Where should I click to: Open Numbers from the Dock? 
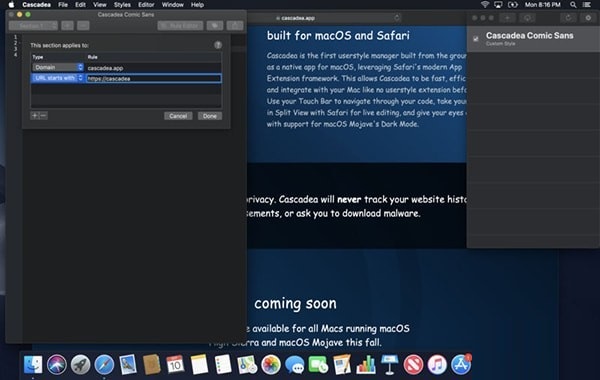tap(366, 364)
